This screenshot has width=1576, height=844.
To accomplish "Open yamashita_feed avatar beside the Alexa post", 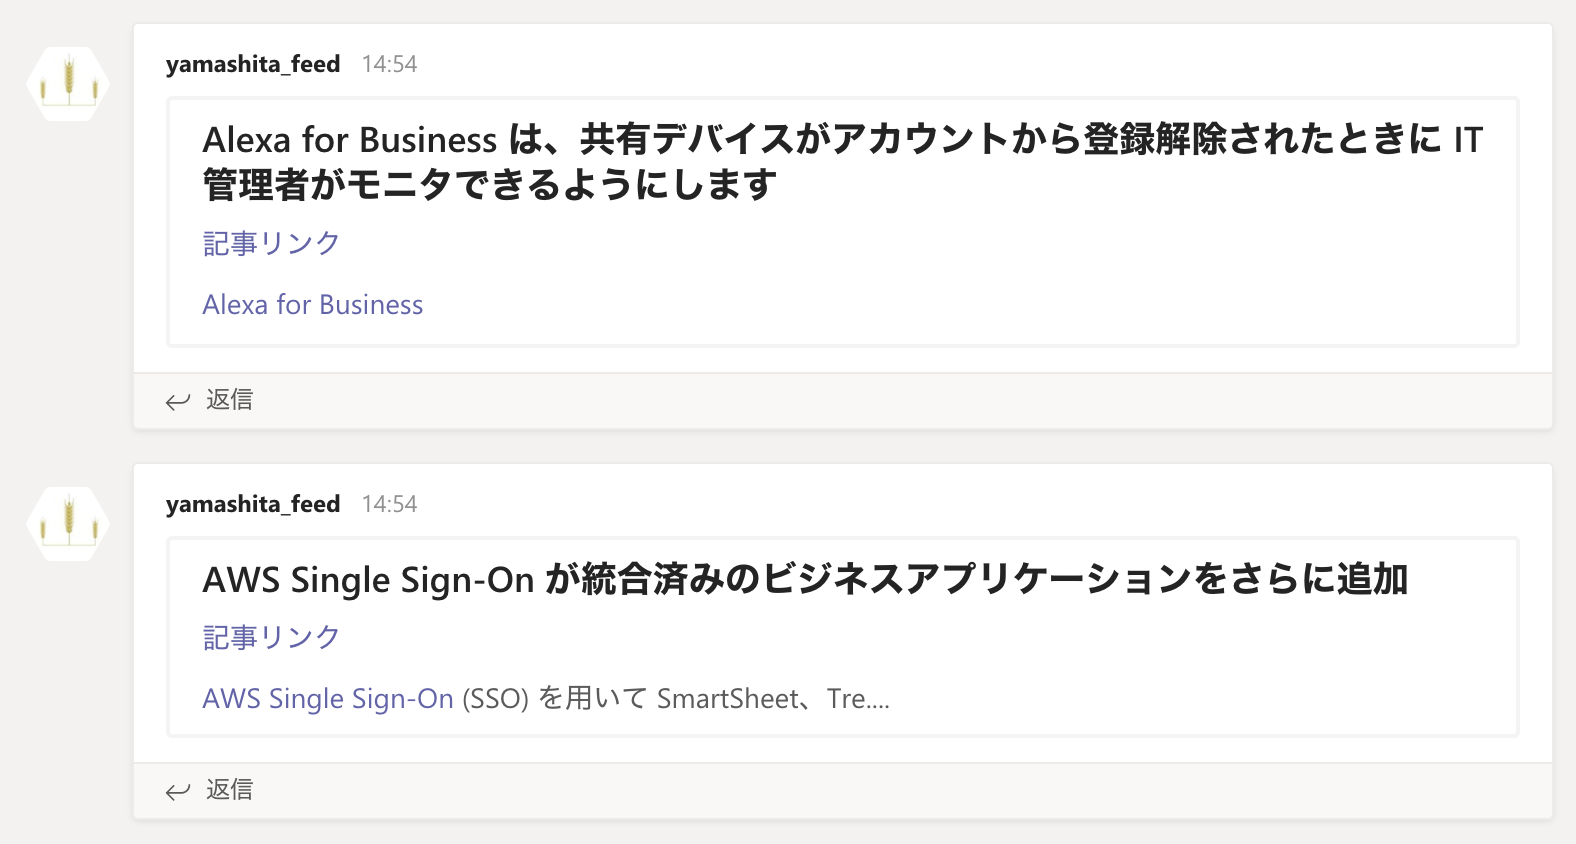I will click(x=68, y=84).
